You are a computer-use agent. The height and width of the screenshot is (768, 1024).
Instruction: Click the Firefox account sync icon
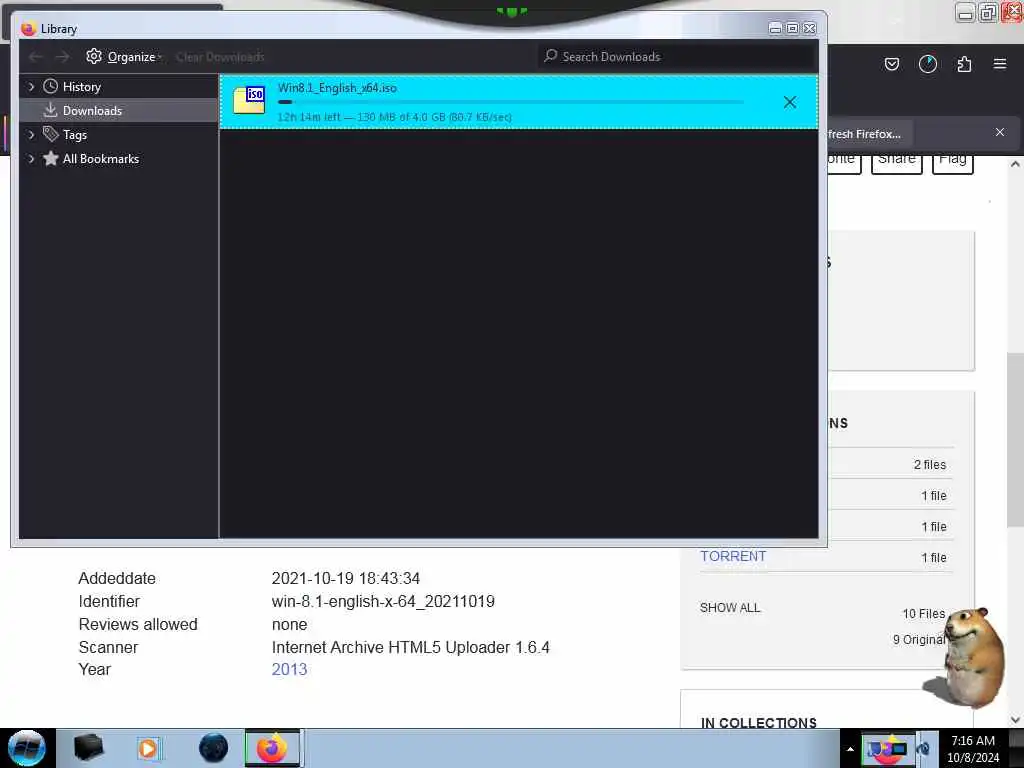(927, 64)
